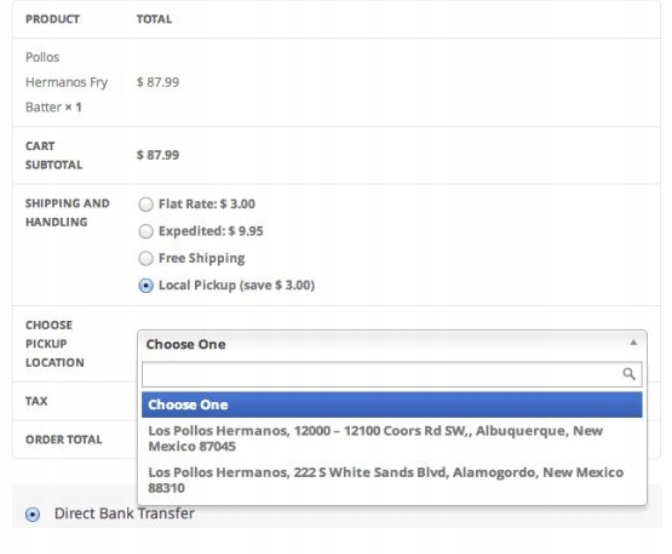Viewport: 672px width, 554px height.
Task: Select the Local Pickup radio button
Action: pos(147,285)
